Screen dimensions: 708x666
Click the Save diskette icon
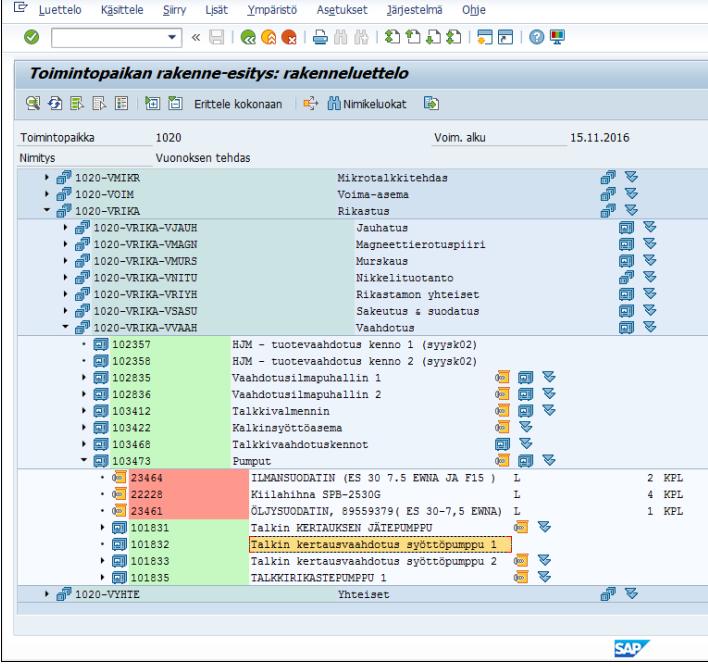(217, 37)
